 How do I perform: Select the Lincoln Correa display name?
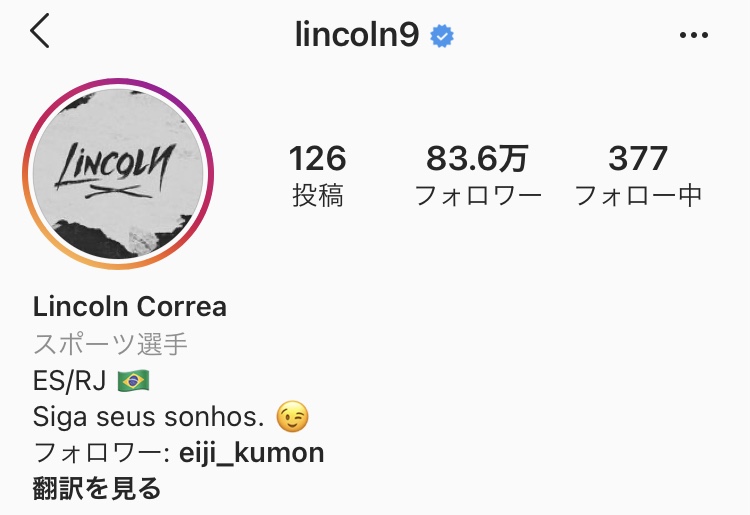tap(130, 307)
